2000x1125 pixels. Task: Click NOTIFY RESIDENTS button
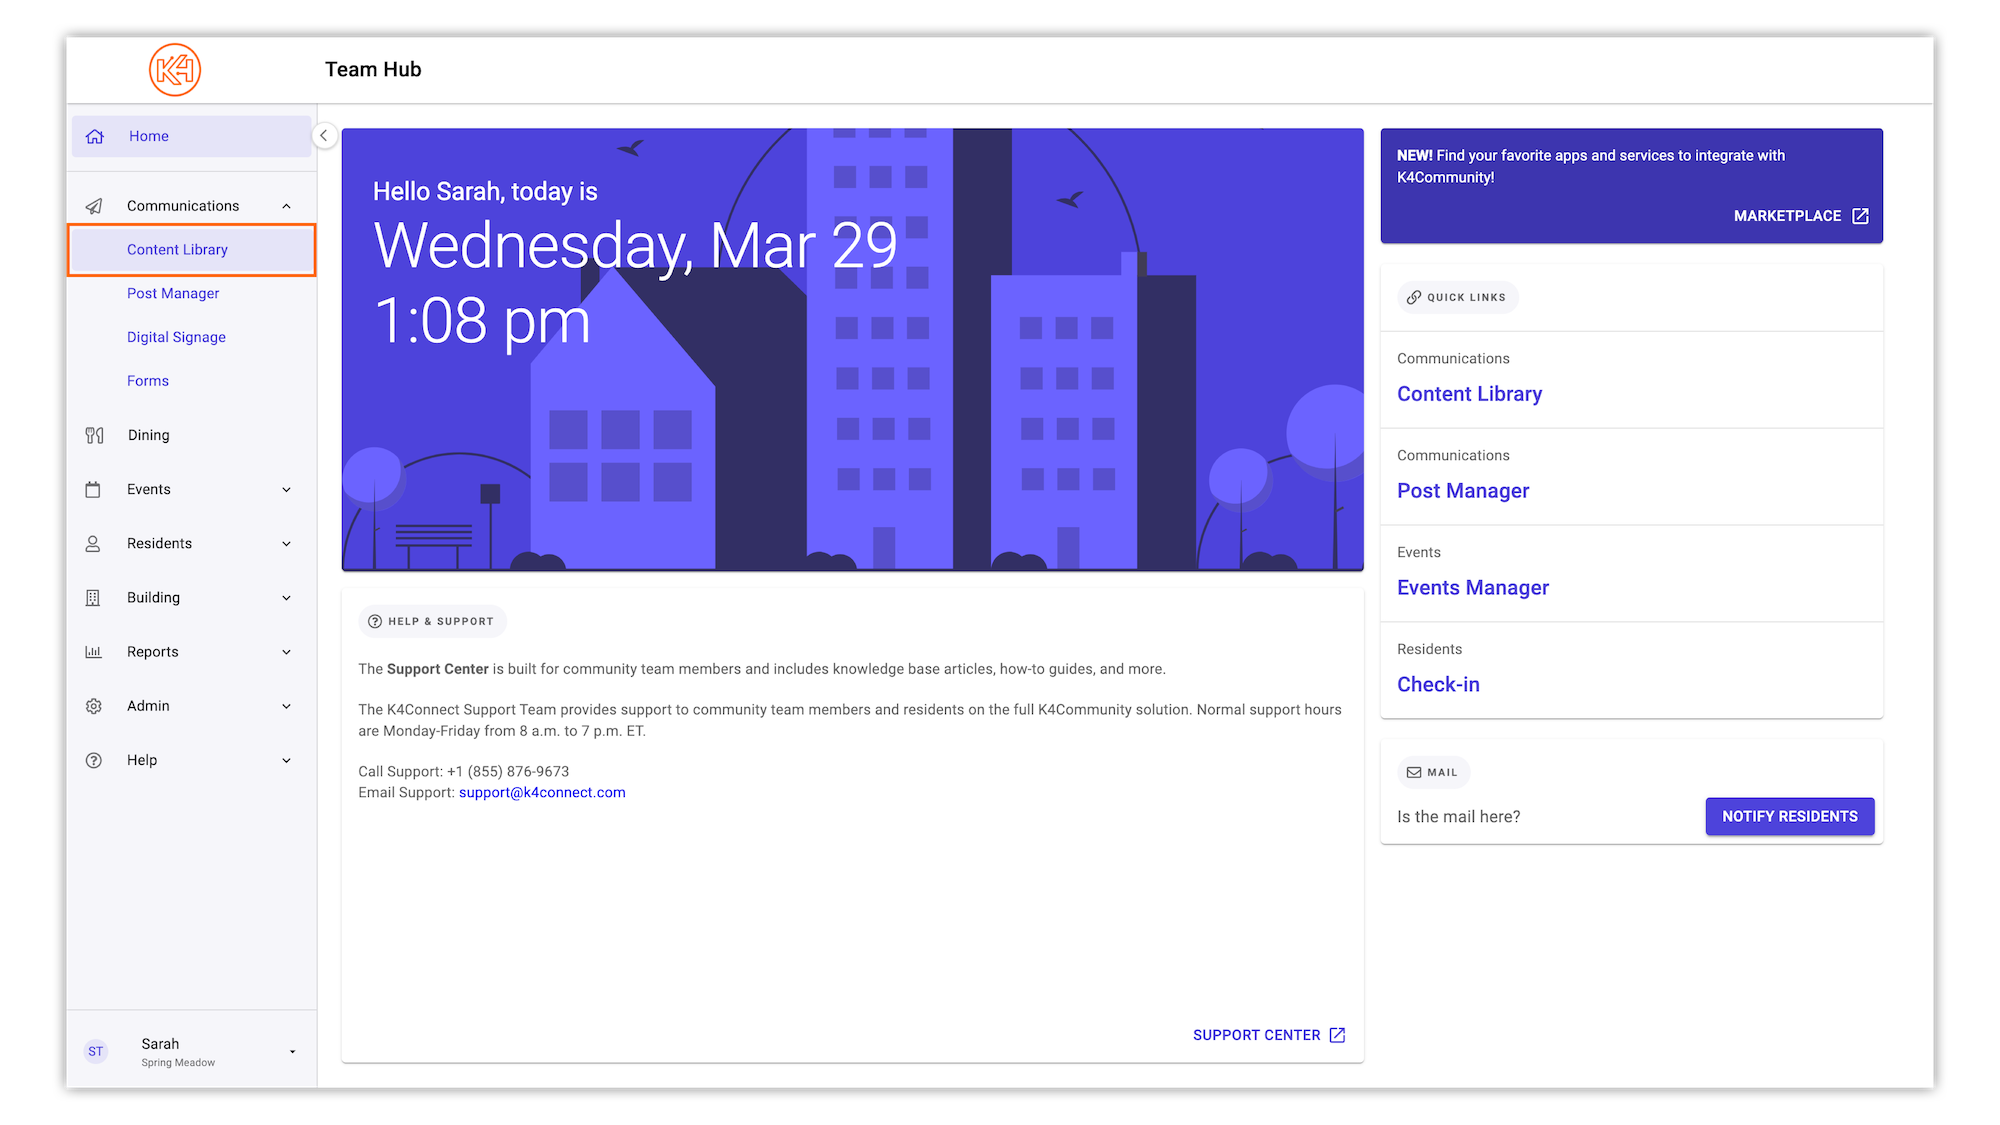coord(1790,816)
